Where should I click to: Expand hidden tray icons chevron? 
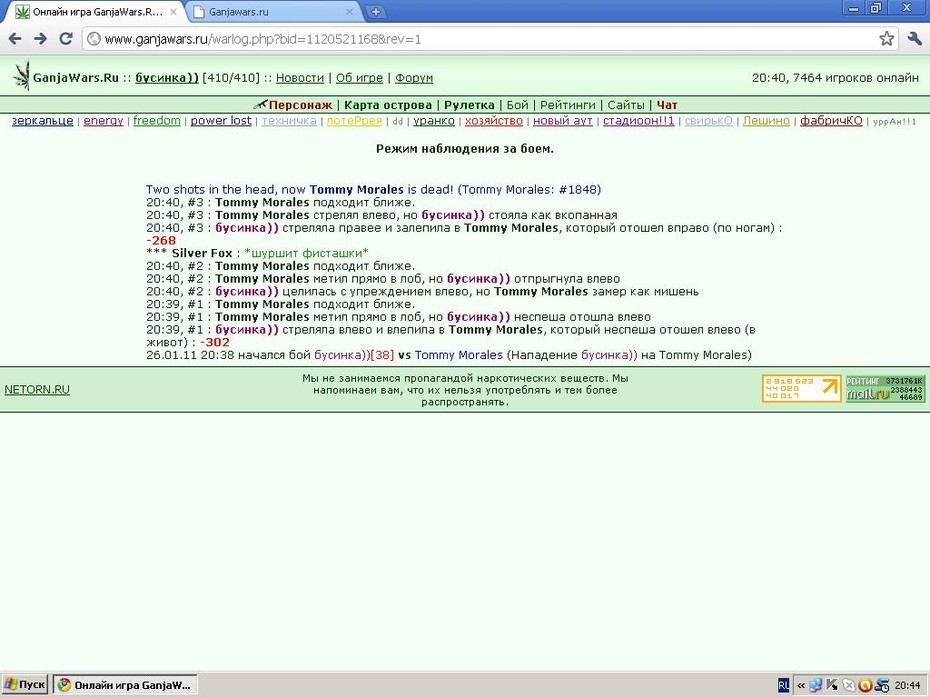click(801, 686)
